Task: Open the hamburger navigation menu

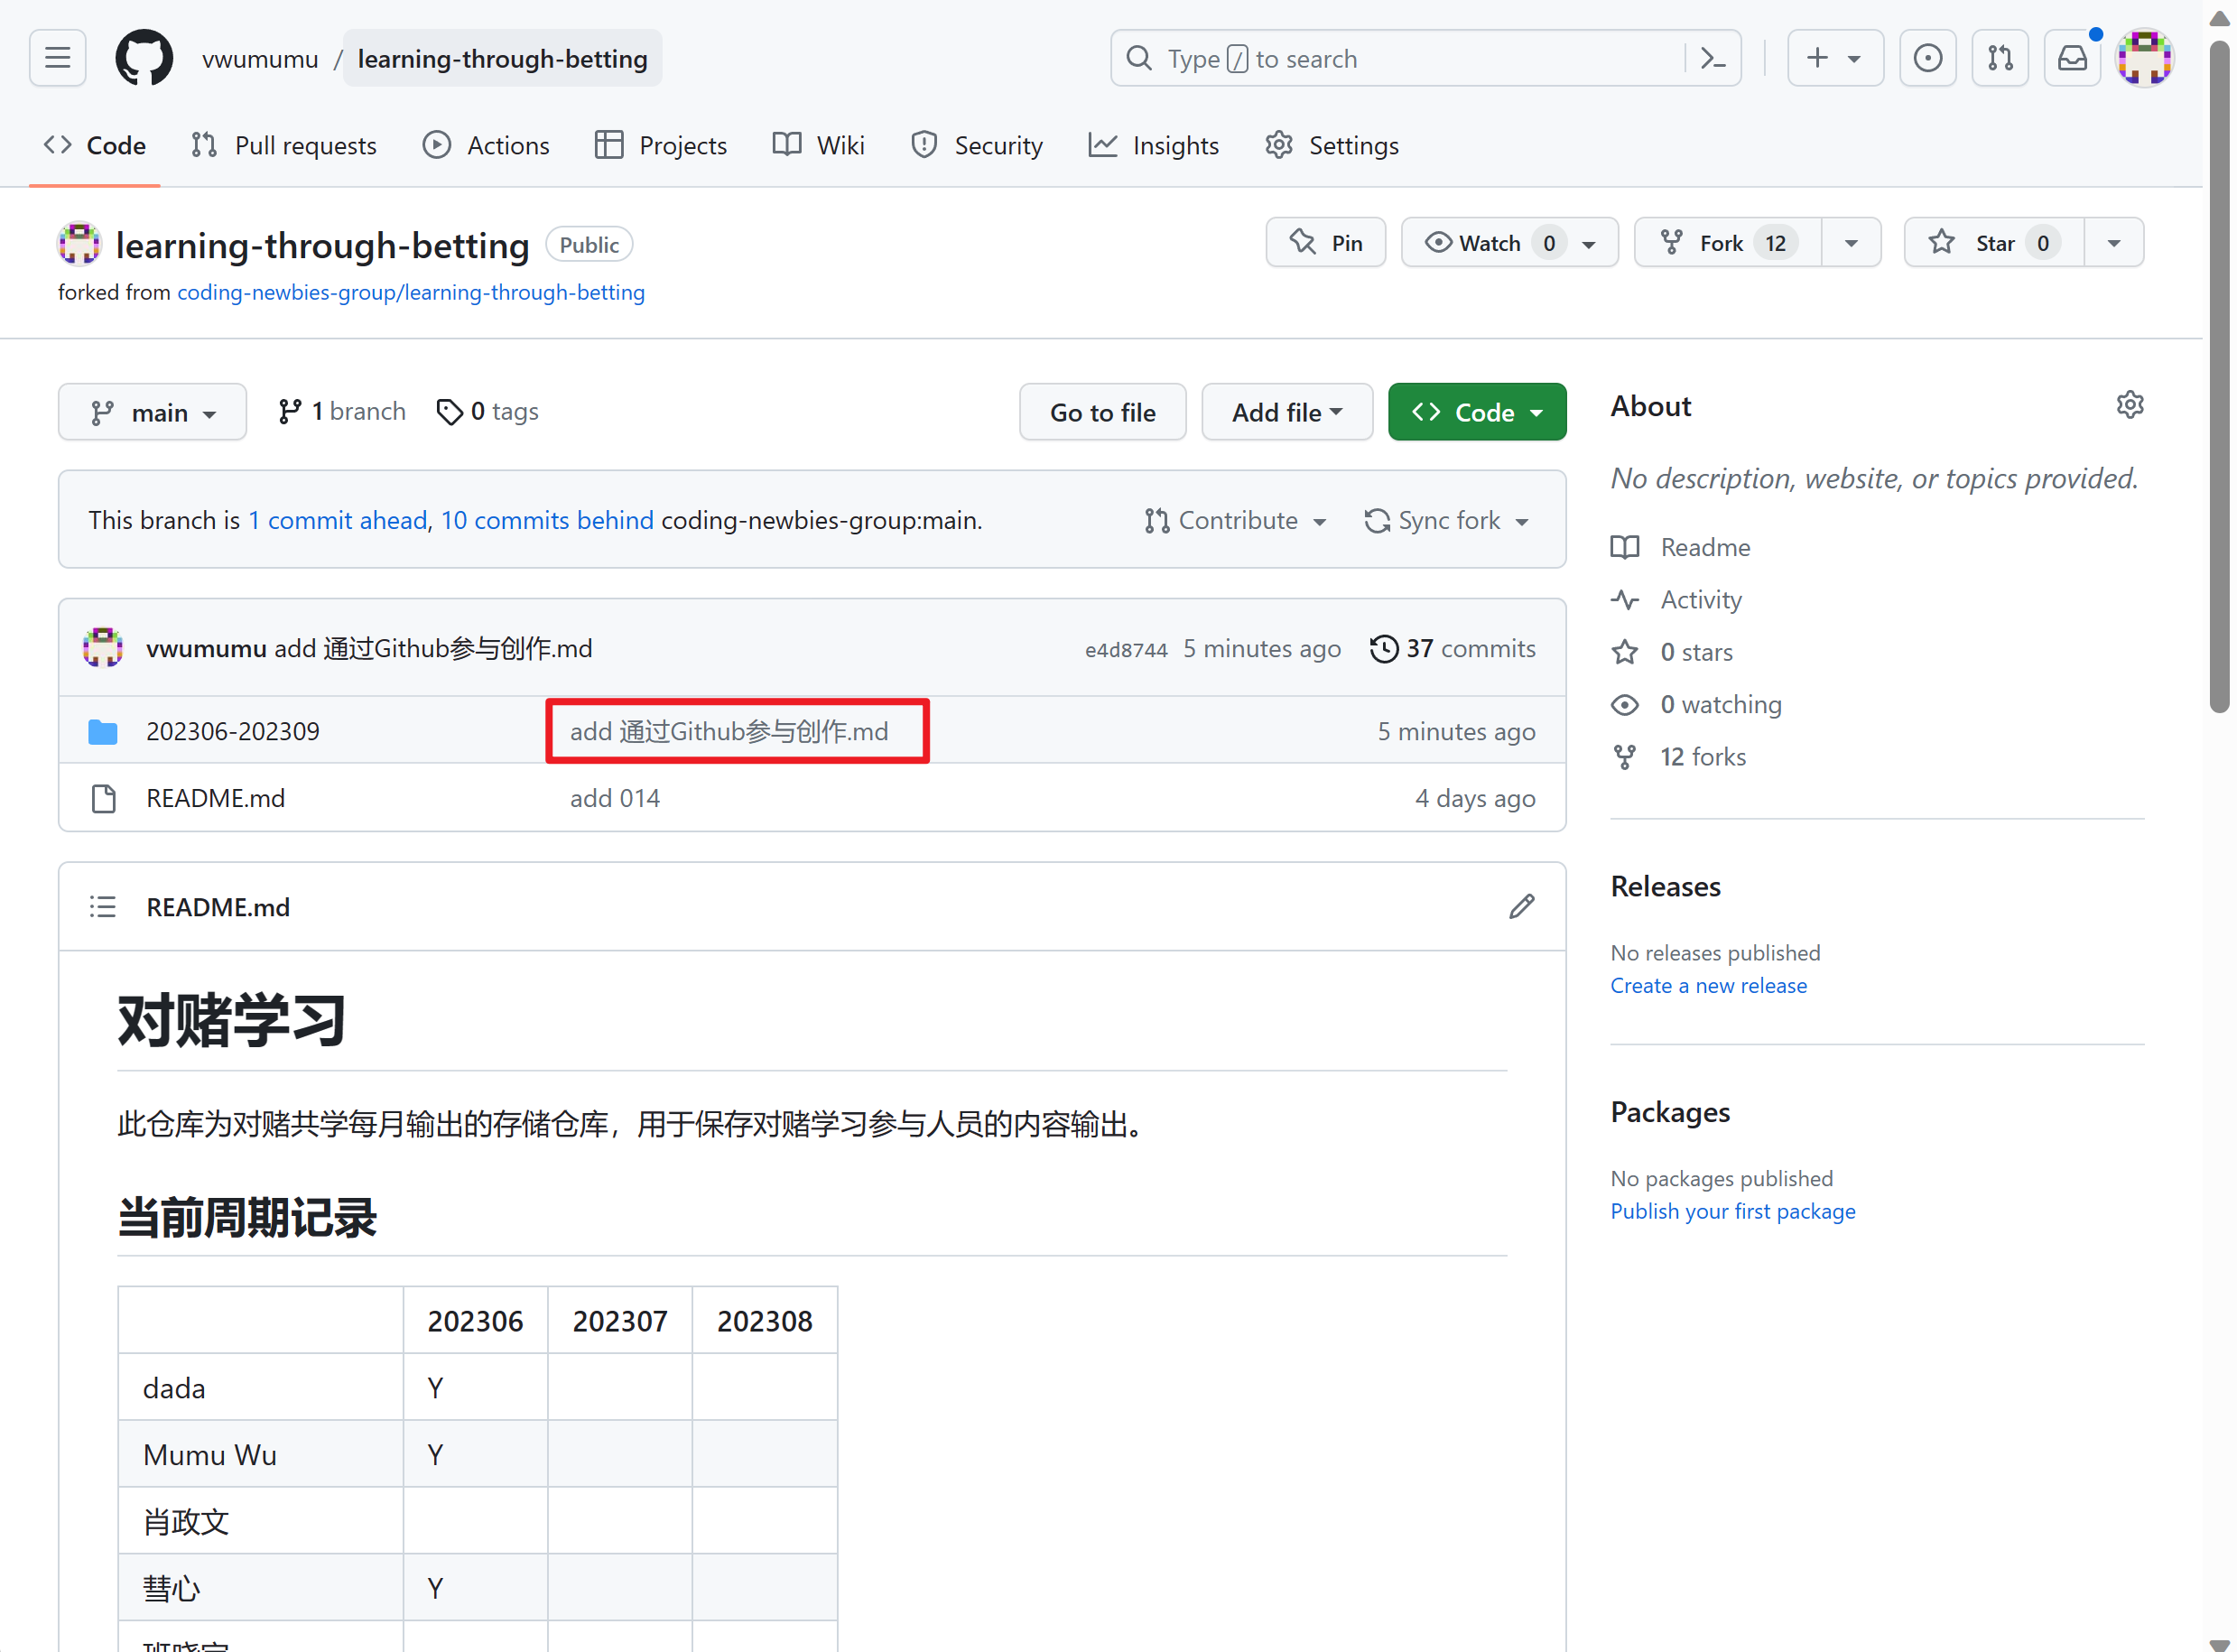Action: (x=57, y=58)
